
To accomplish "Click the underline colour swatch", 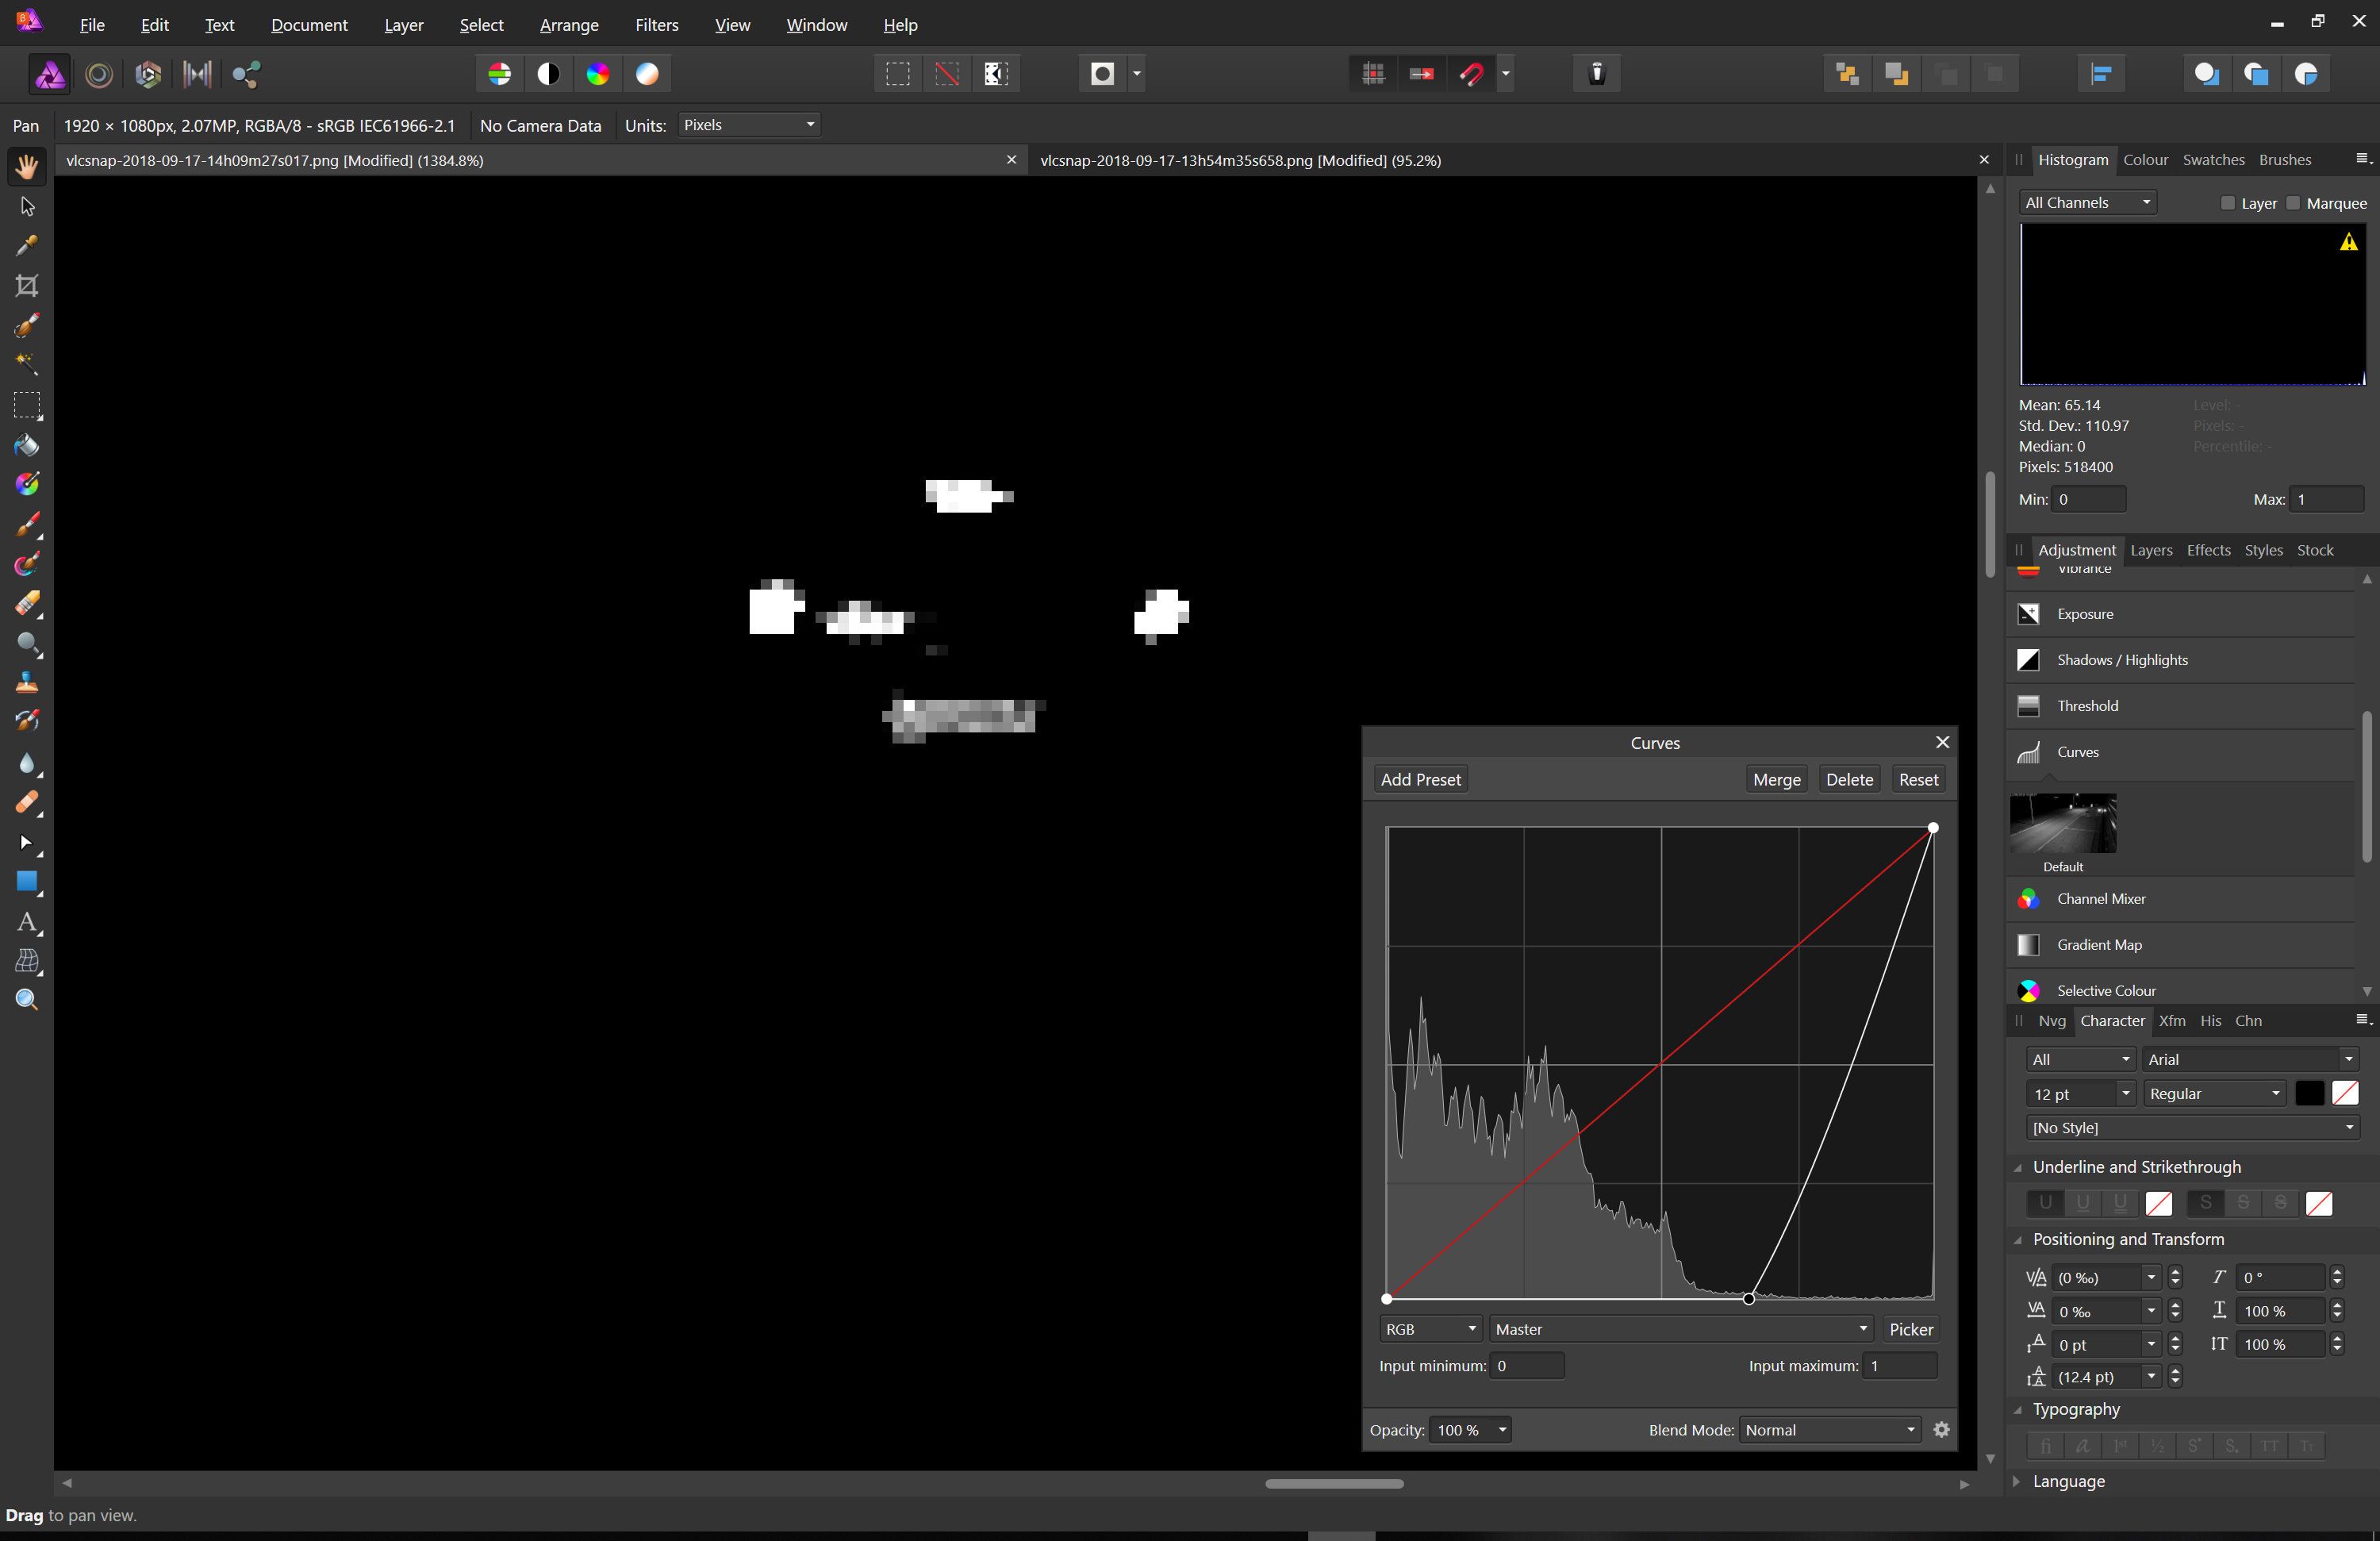I will [x=2159, y=1203].
